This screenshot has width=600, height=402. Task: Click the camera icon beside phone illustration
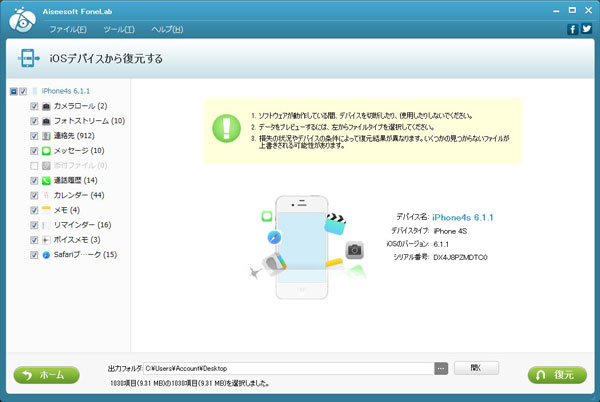click(x=355, y=250)
